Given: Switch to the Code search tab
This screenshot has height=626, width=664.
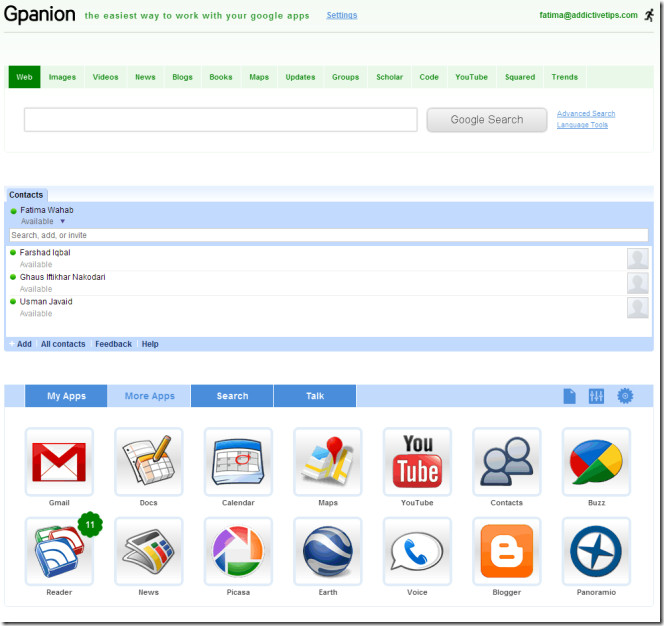Looking at the screenshot, I should click(429, 77).
